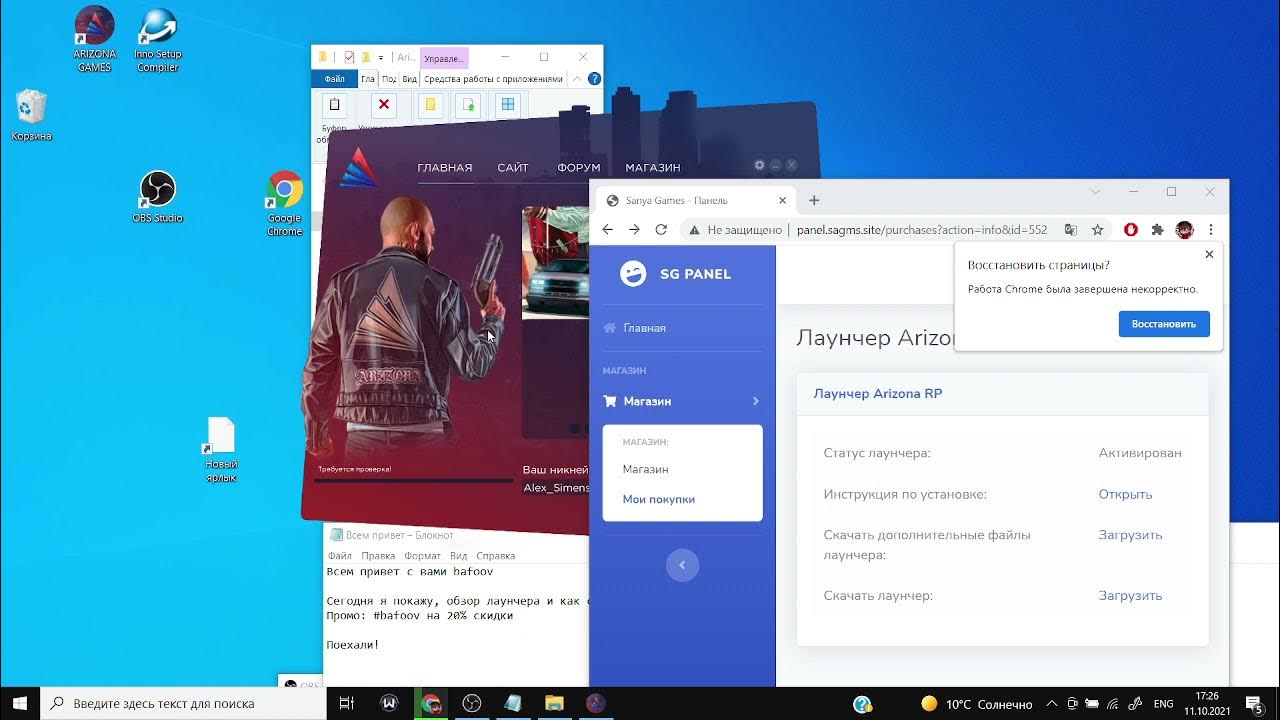Open the notification center icon

(x=1253, y=704)
